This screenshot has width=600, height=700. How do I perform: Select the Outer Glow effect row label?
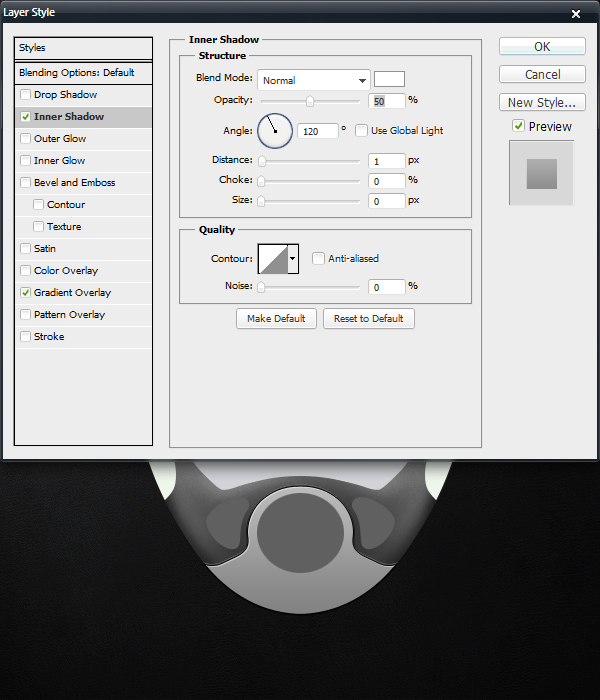pyautogui.click(x=60, y=138)
